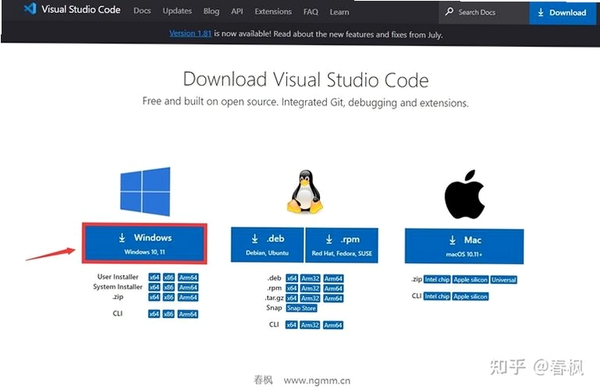
Task: Select Mac CLI Apple silicon download
Action: tap(471, 297)
